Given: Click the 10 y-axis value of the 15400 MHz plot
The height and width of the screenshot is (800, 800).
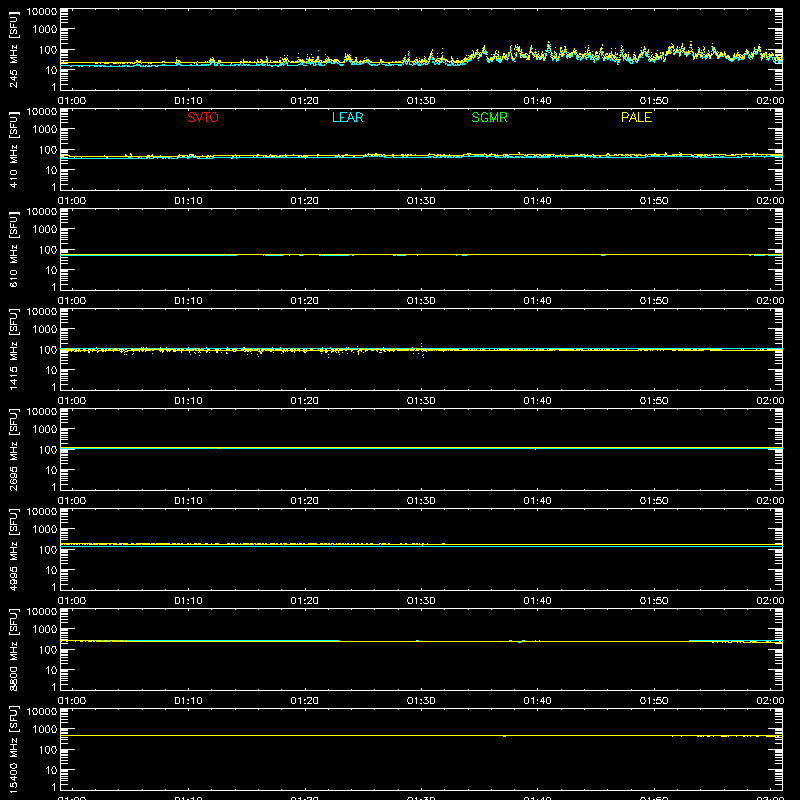Looking at the screenshot, I should click(x=51, y=770).
